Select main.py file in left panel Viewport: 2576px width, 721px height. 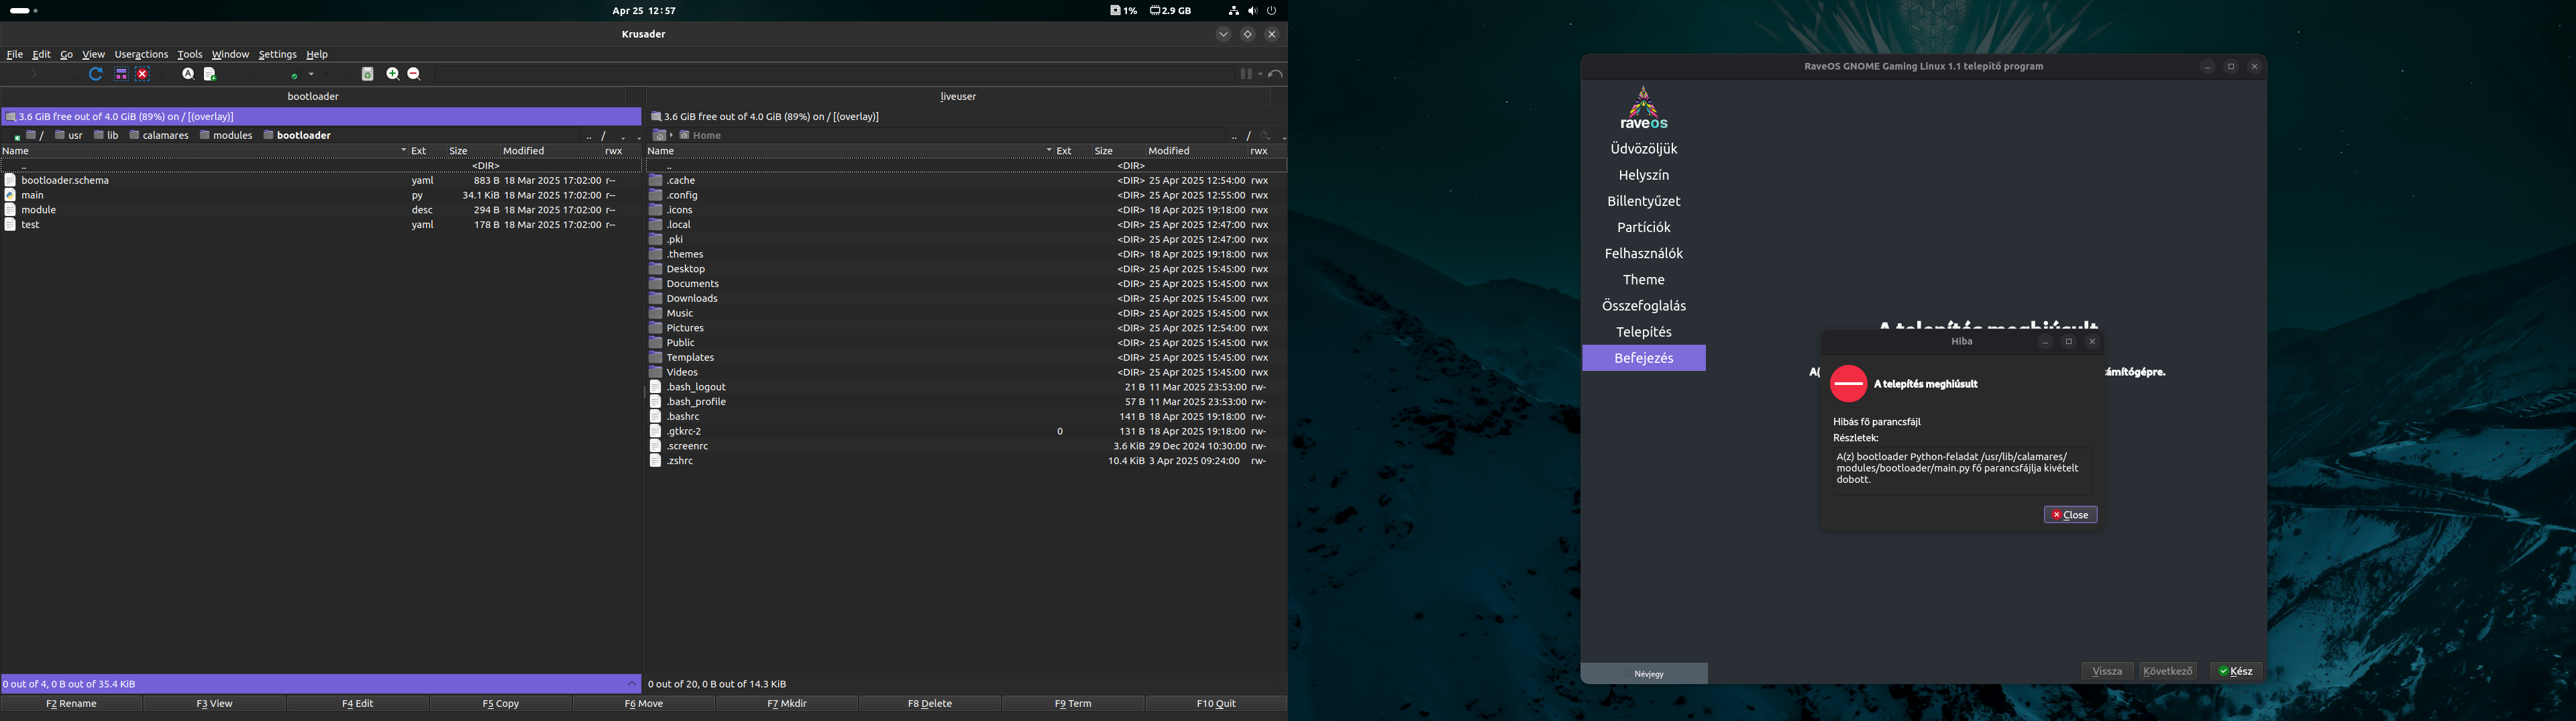tap(33, 196)
